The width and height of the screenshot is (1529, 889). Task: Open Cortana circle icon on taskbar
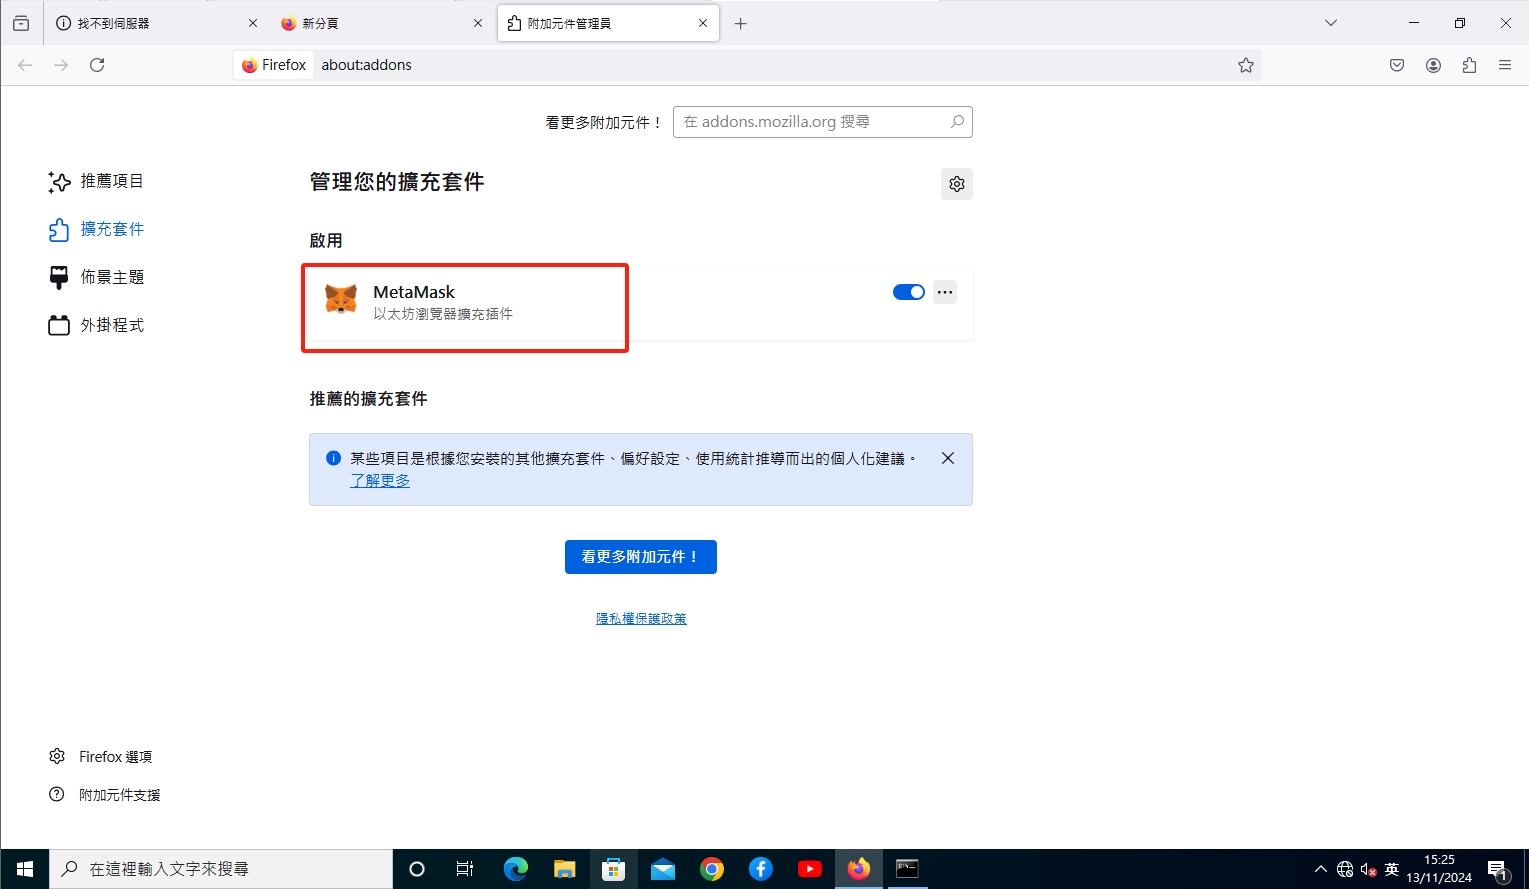point(417,869)
